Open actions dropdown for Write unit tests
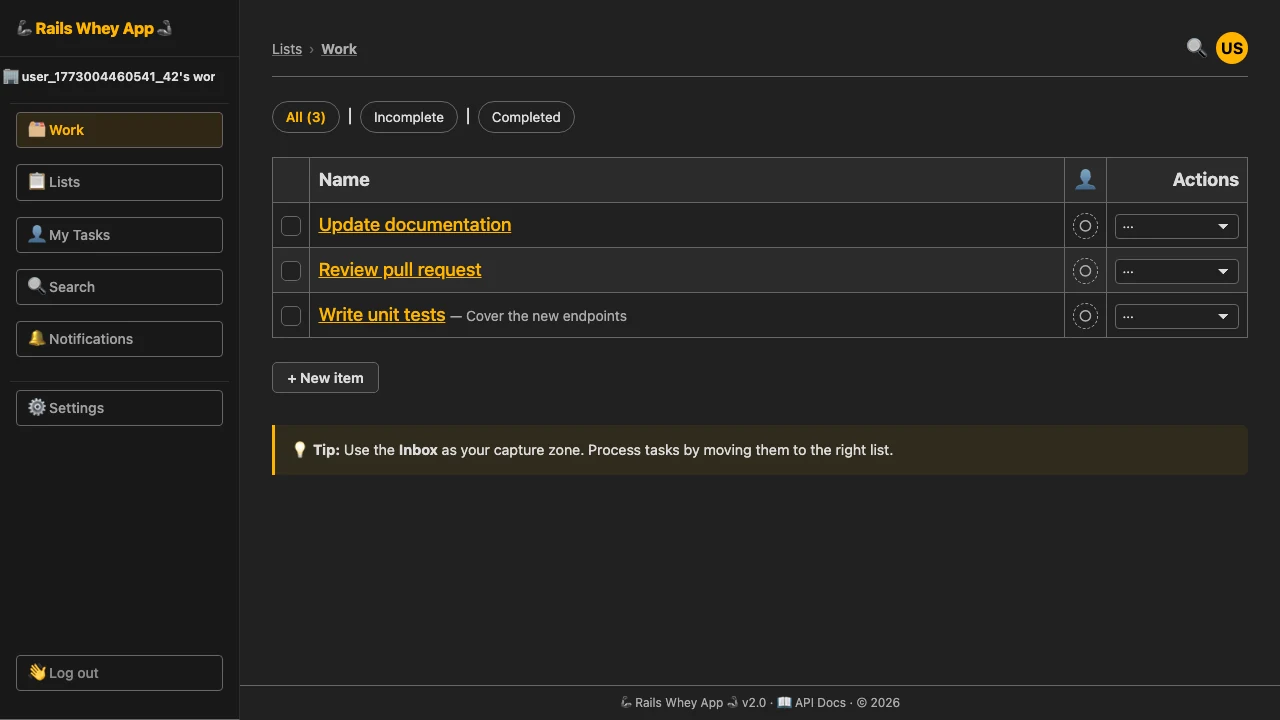Image resolution: width=1280 pixels, height=720 pixels. (1177, 317)
